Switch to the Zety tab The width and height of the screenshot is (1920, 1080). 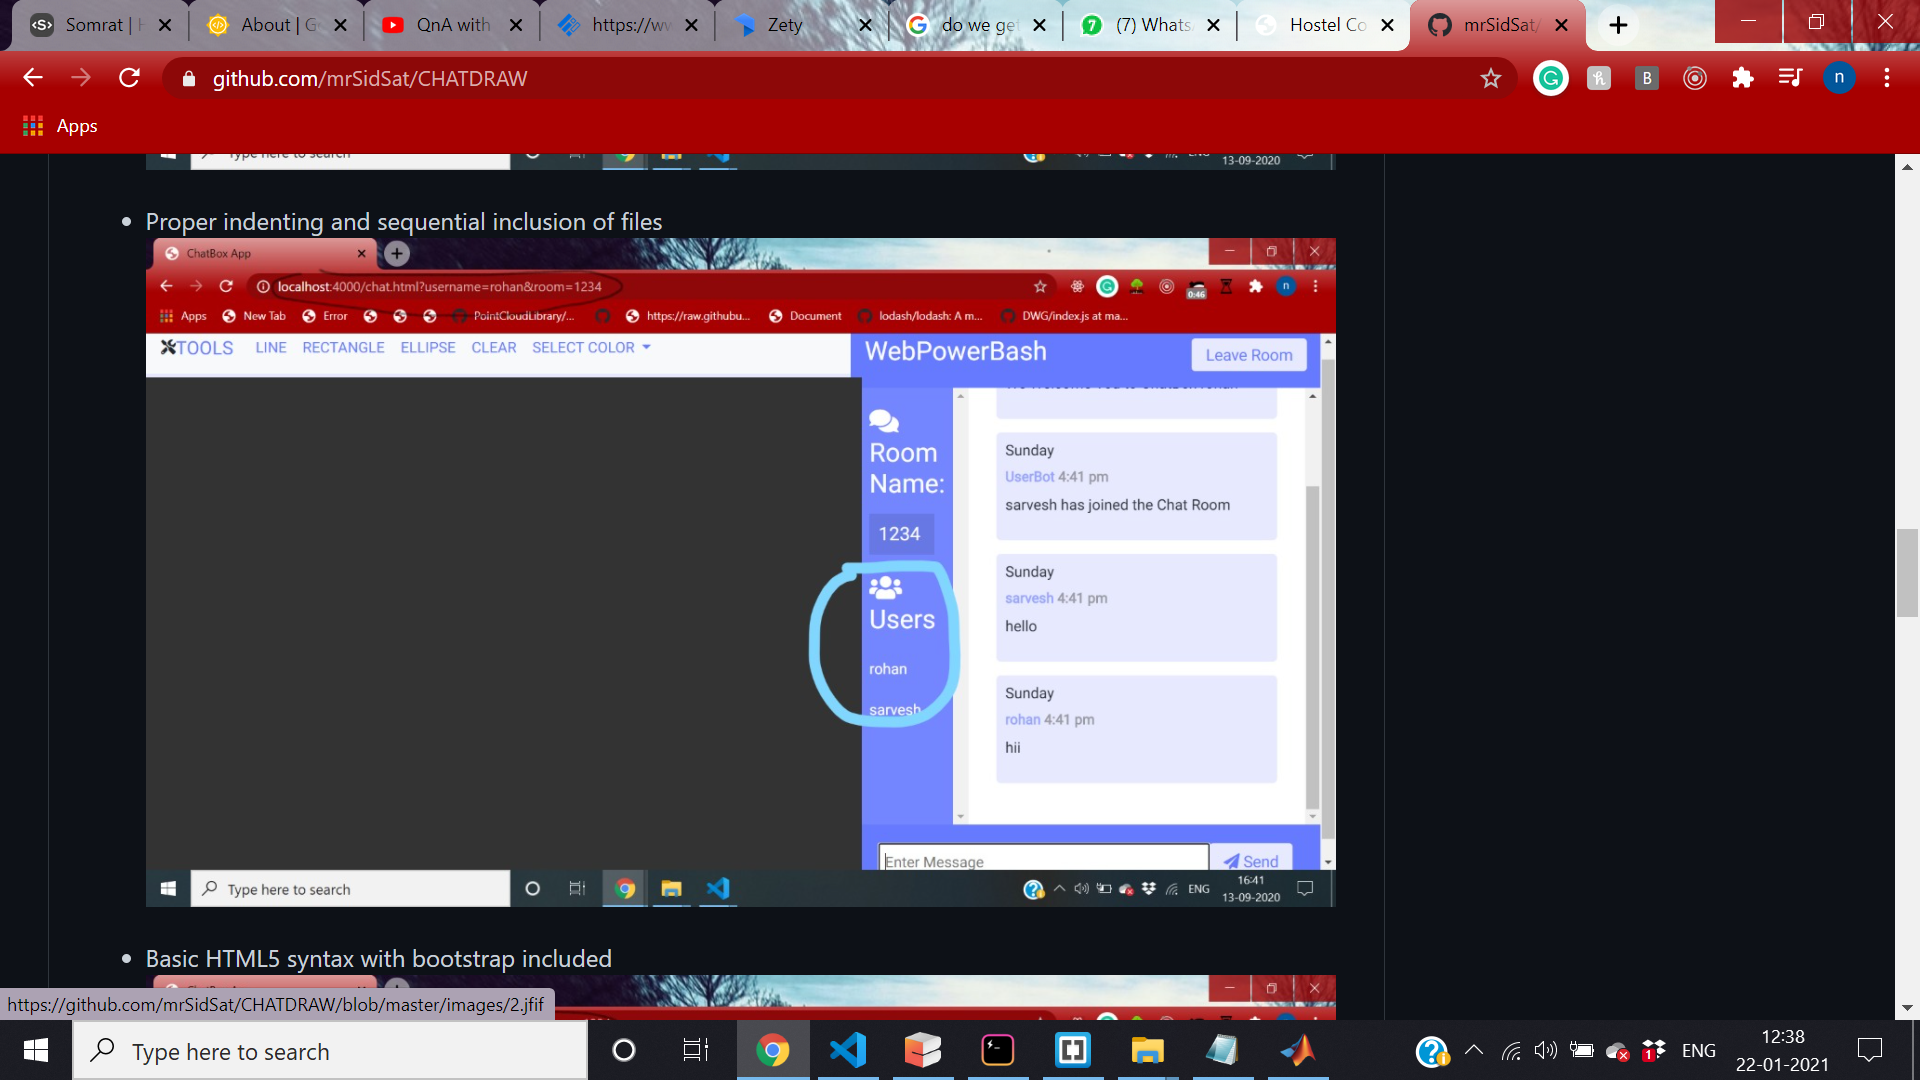tap(785, 25)
